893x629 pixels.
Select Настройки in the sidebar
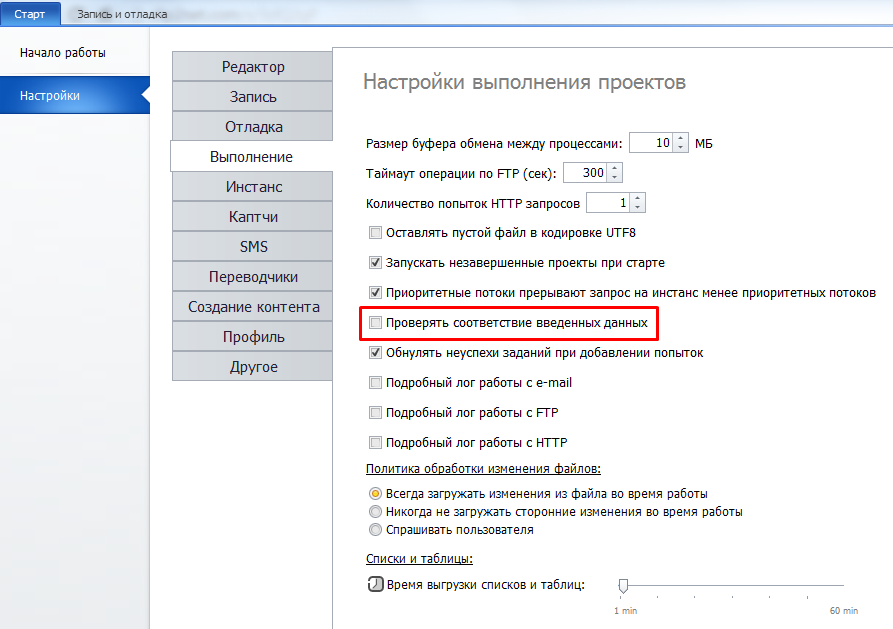tap(75, 95)
